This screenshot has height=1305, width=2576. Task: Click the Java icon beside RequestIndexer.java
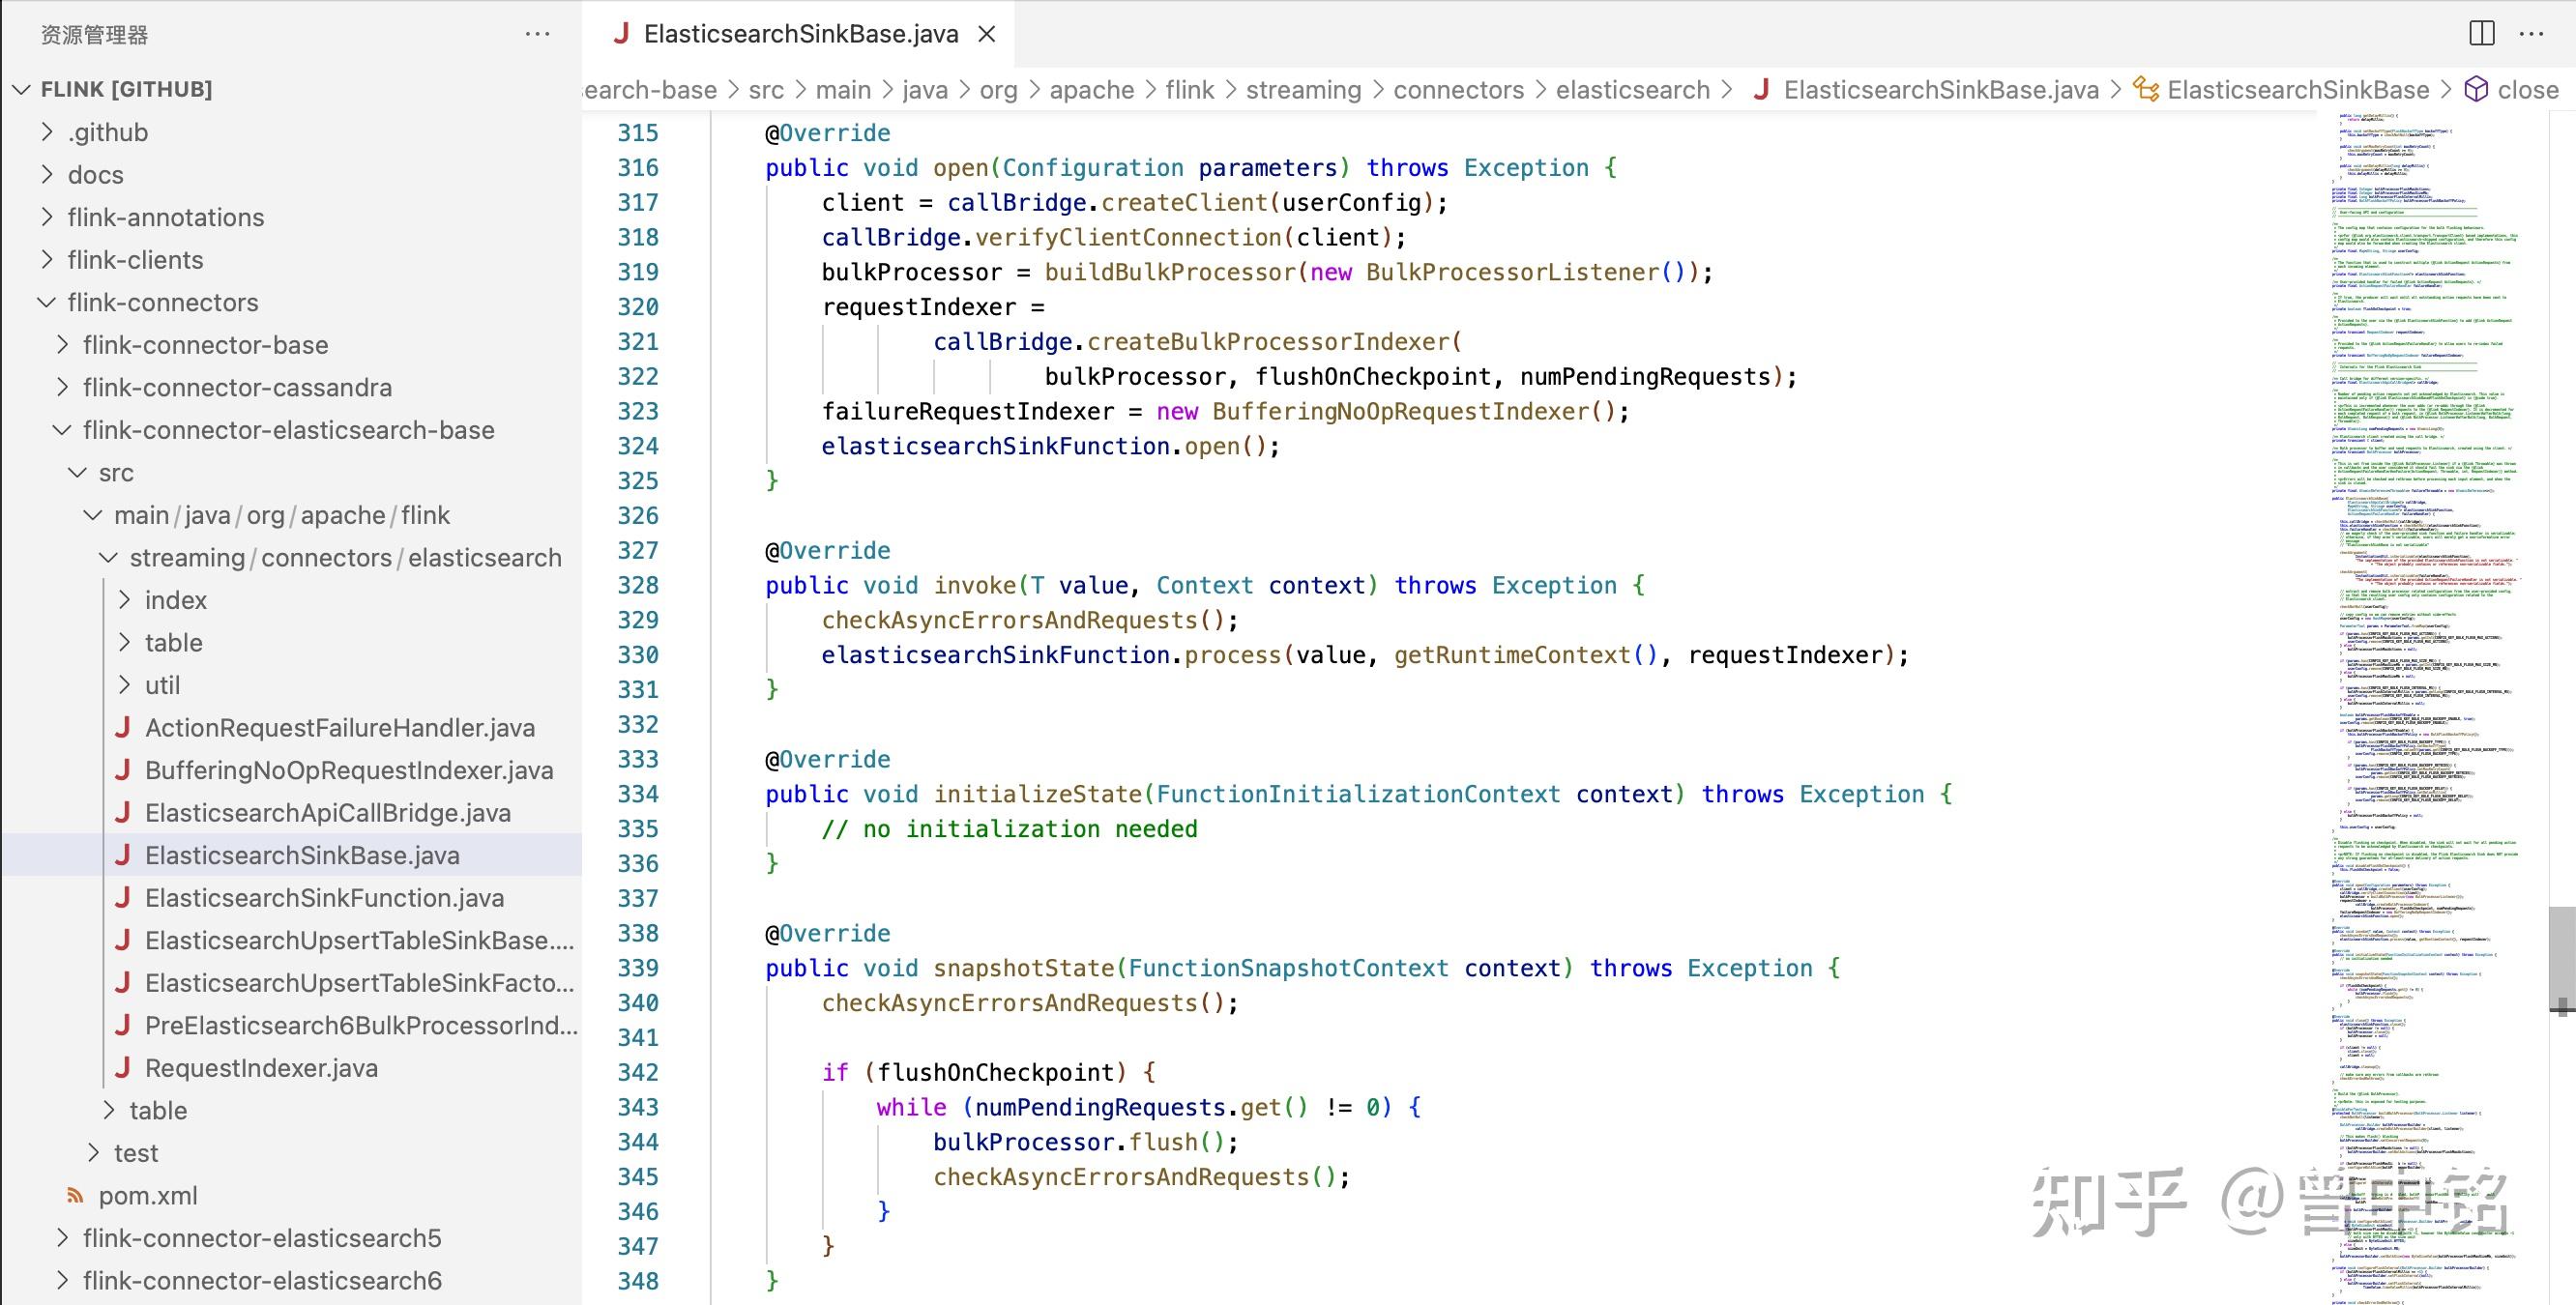tap(123, 1067)
